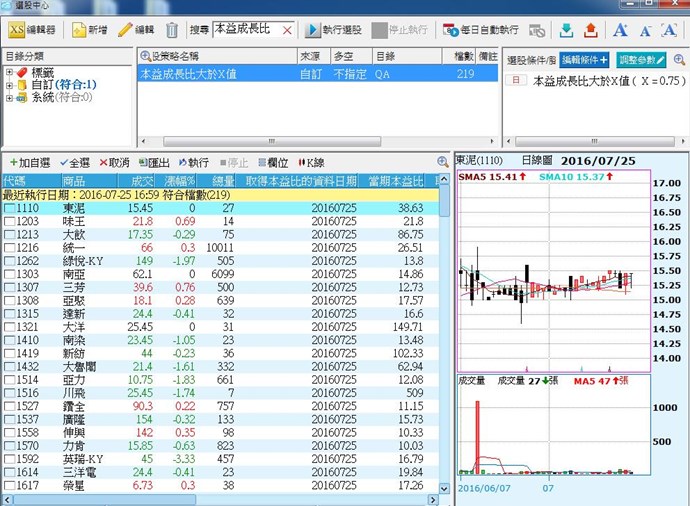This screenshot has width=690, height=506.
Task: Expand the 系統 tree node
Action: point(10,97)
